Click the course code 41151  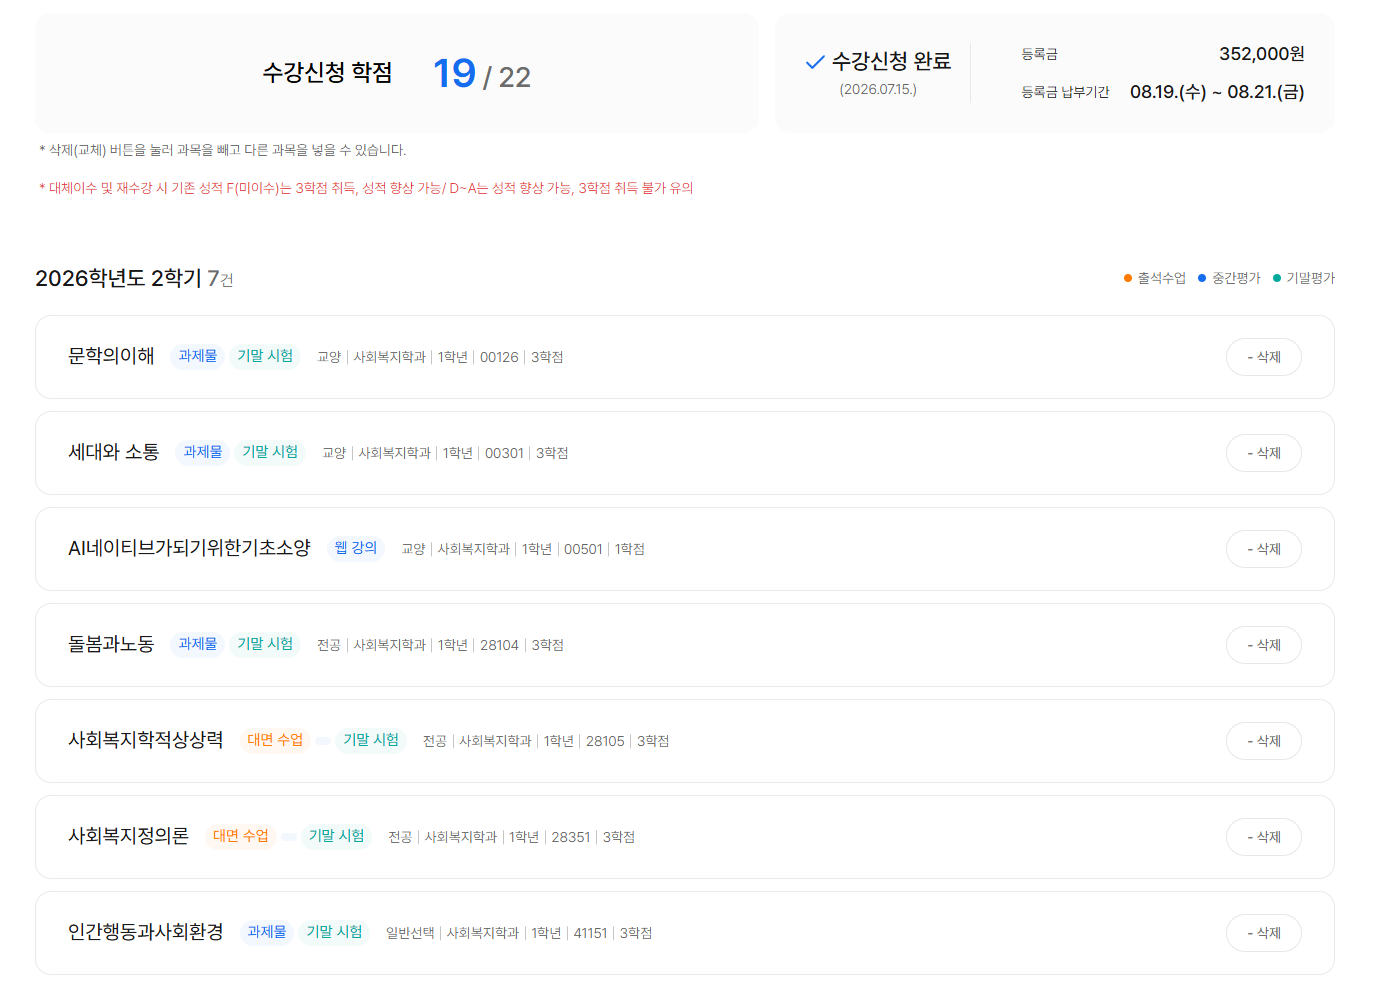(590, 933)
